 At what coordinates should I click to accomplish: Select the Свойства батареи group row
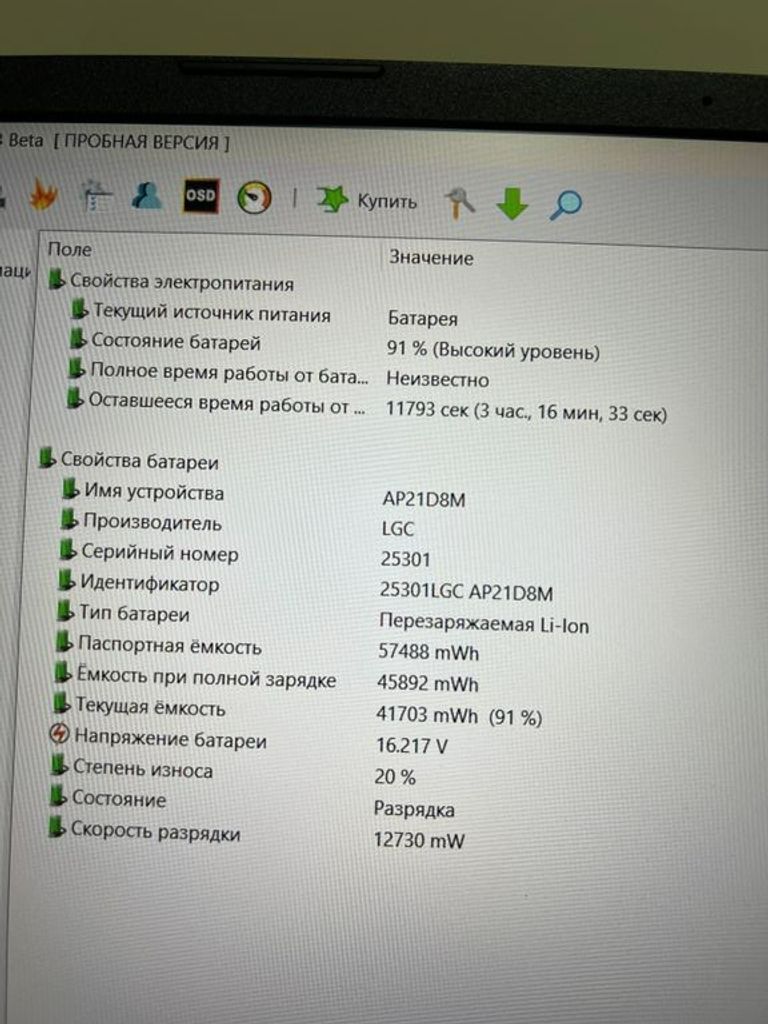(x=129, y=460)
